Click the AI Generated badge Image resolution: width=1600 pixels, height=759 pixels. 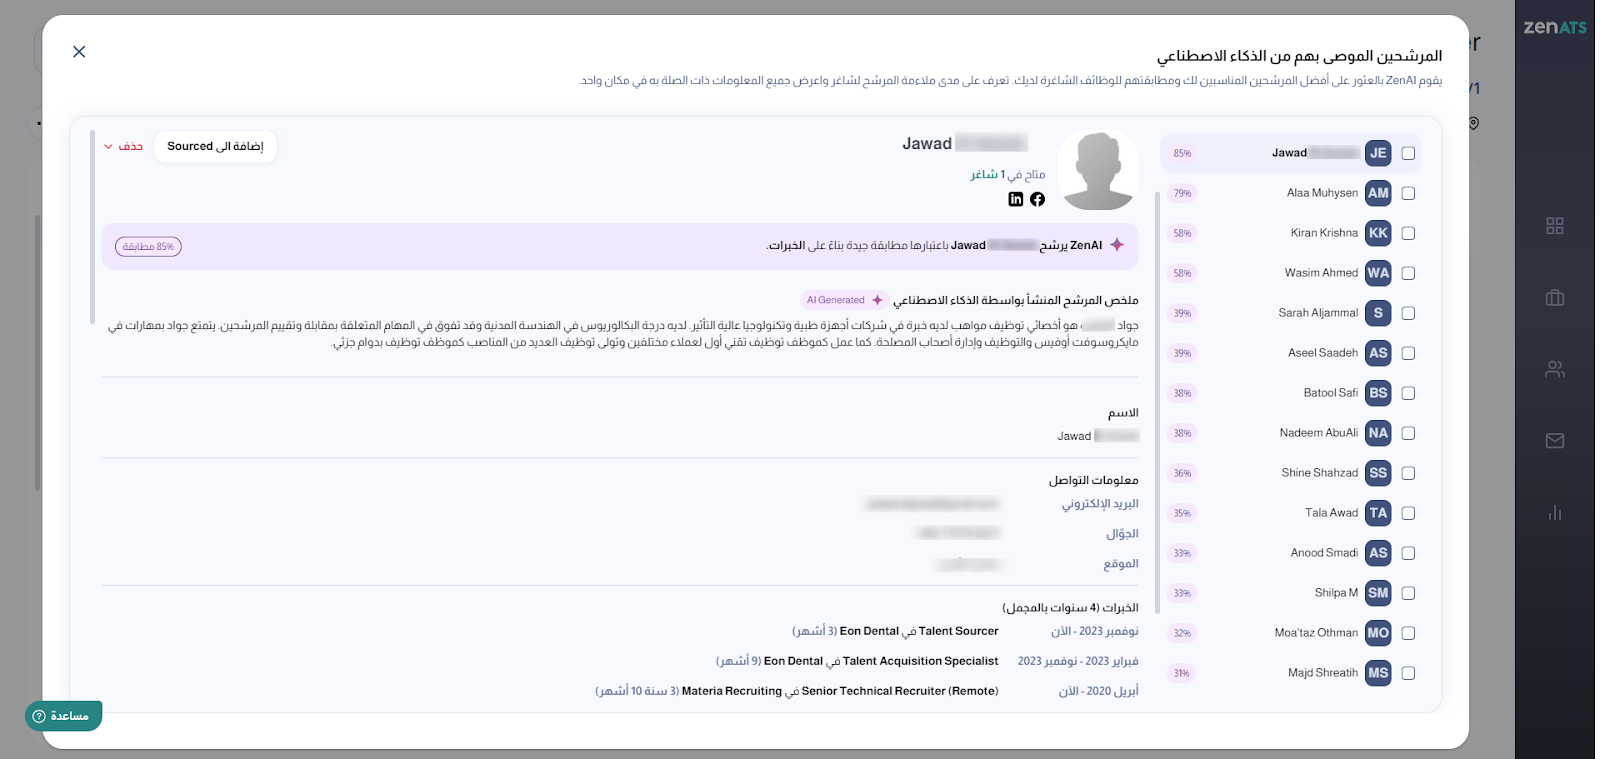(x=845, y=300)
